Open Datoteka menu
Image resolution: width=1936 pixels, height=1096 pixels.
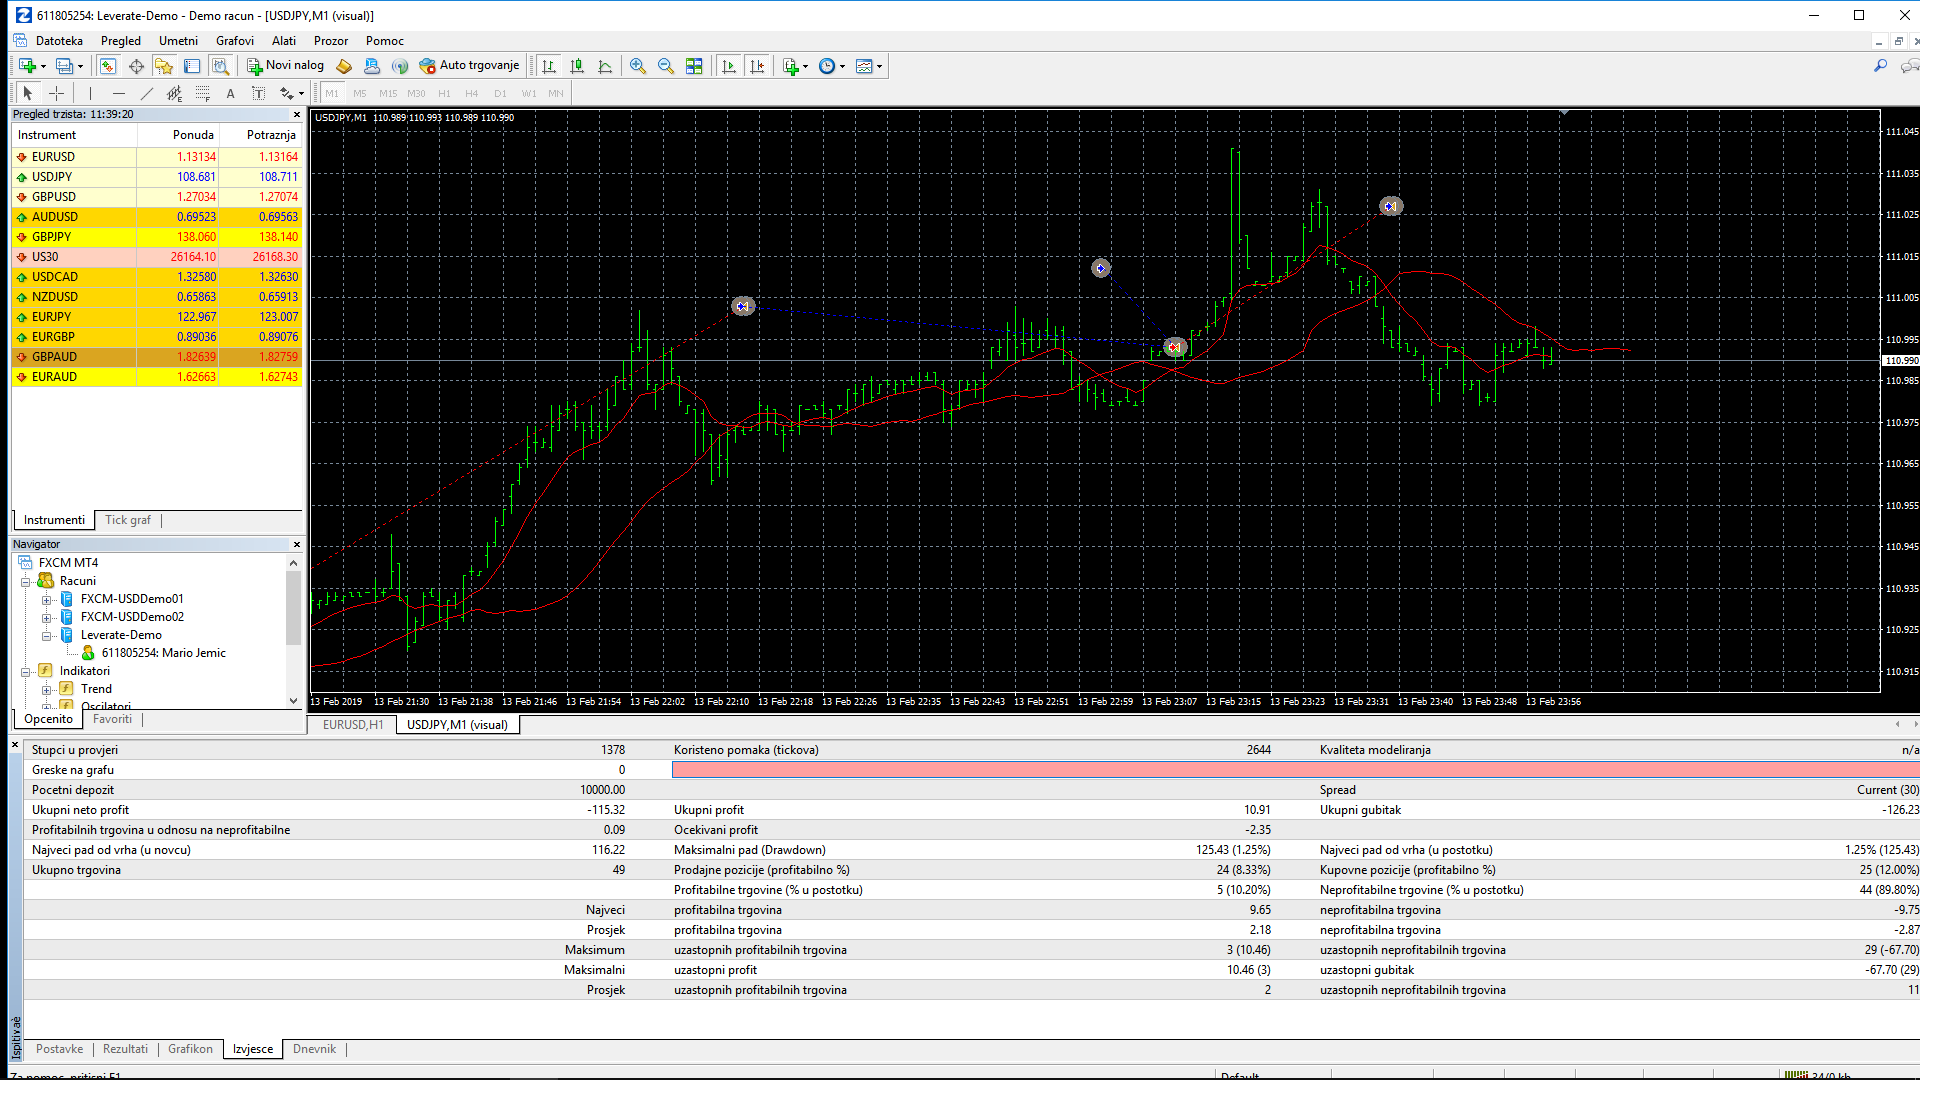coord(59,41)
